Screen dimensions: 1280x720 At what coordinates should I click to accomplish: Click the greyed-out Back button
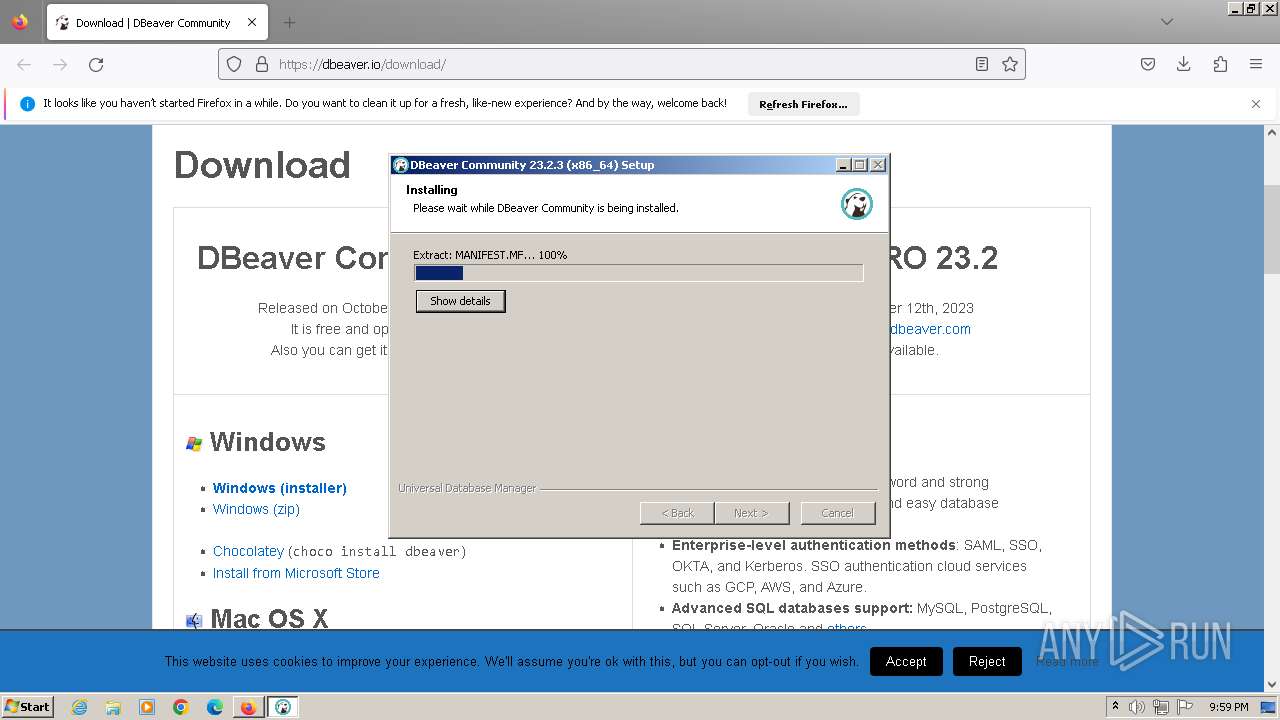pos(677,513)
